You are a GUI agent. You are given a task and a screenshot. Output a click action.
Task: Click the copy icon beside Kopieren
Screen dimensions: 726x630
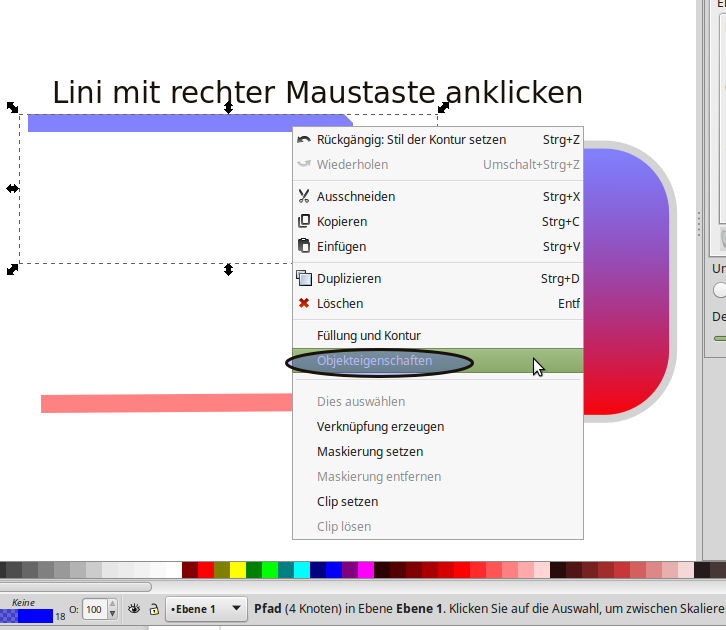[x=304, y=221]
